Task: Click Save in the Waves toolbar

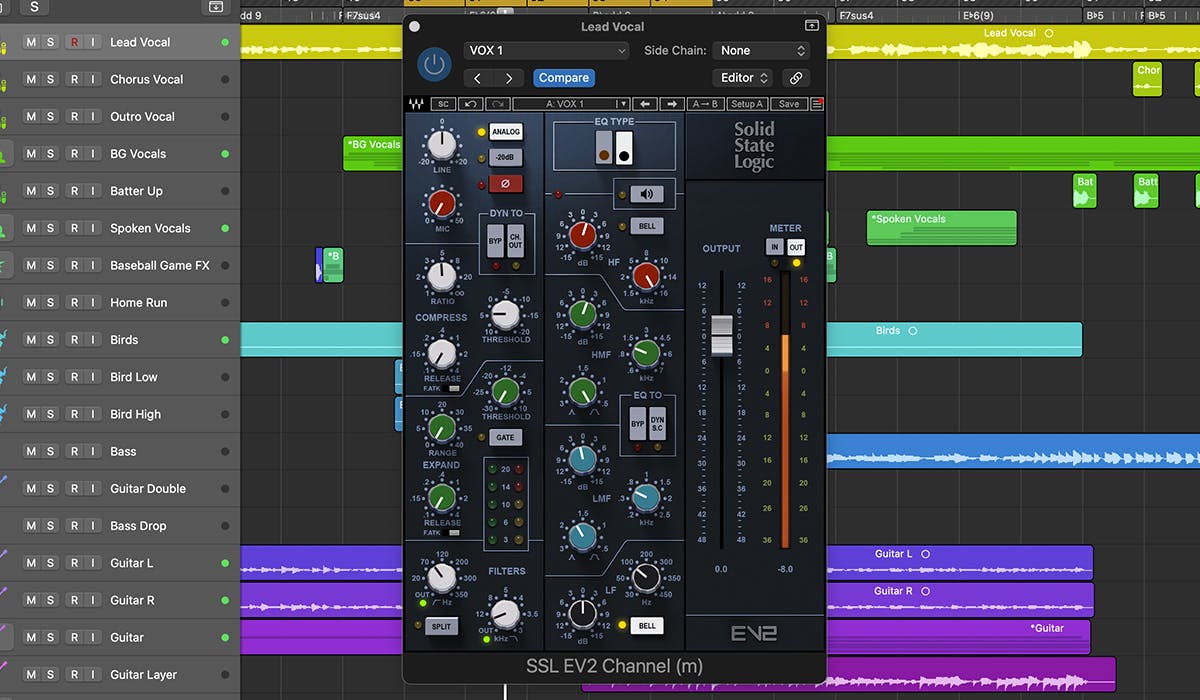Action: [x=789, y=103]
